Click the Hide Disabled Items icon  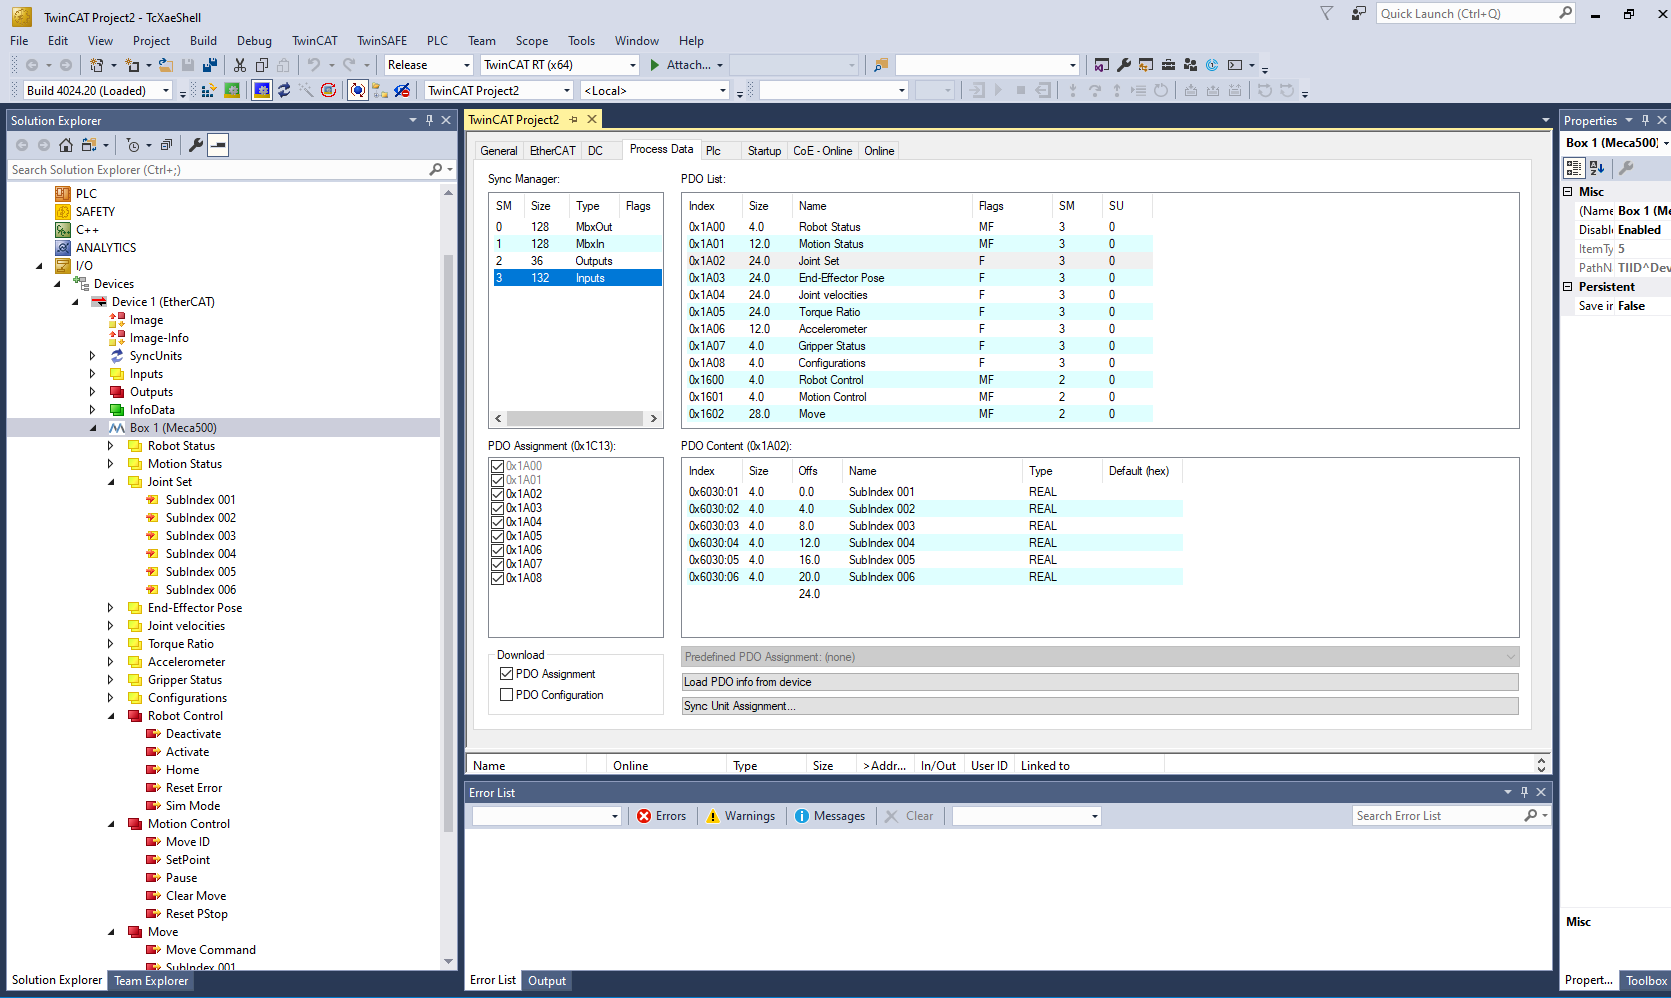(x=402, y=90)
